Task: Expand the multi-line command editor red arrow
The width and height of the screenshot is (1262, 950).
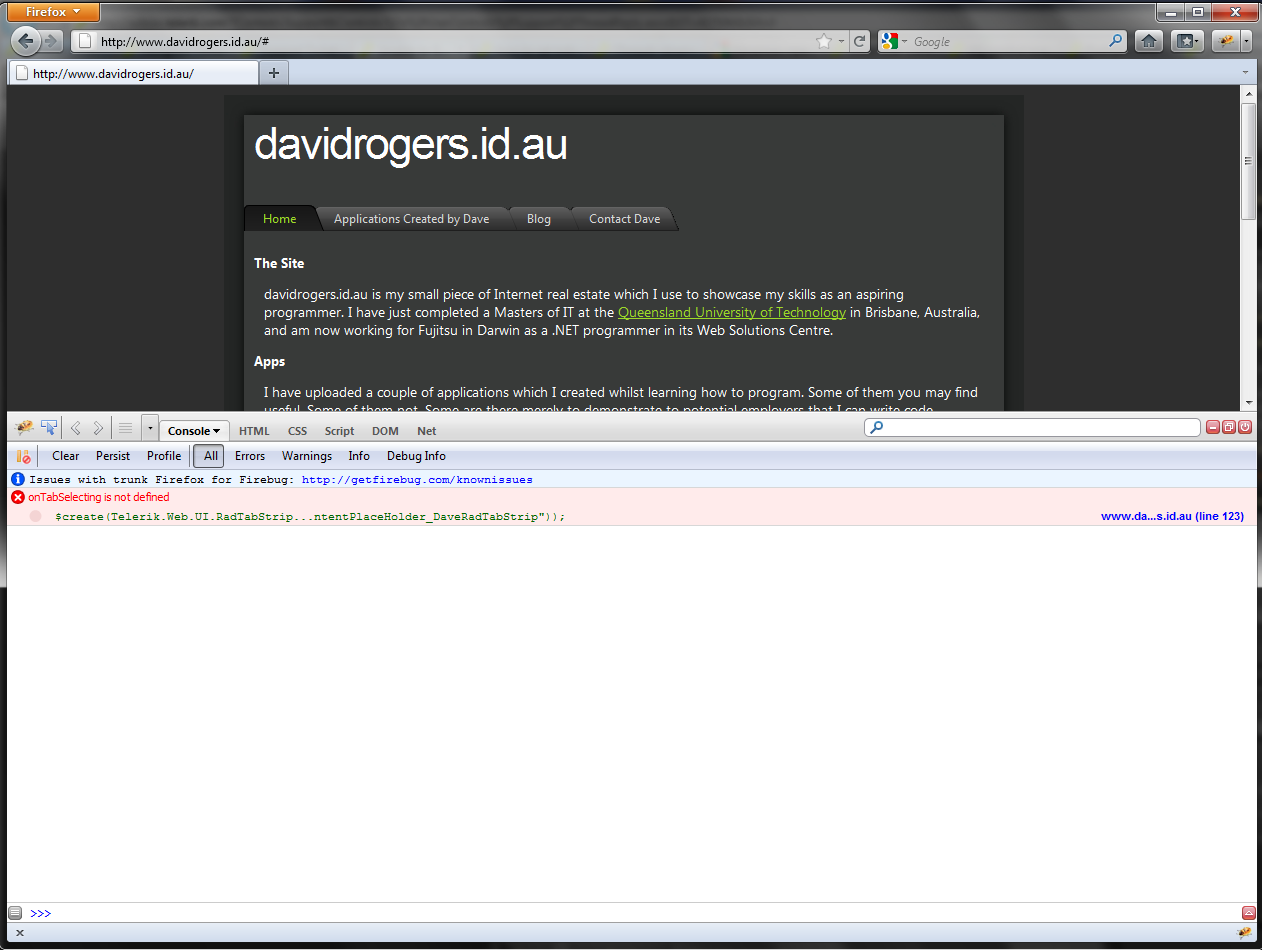Action: [1248, 913]
